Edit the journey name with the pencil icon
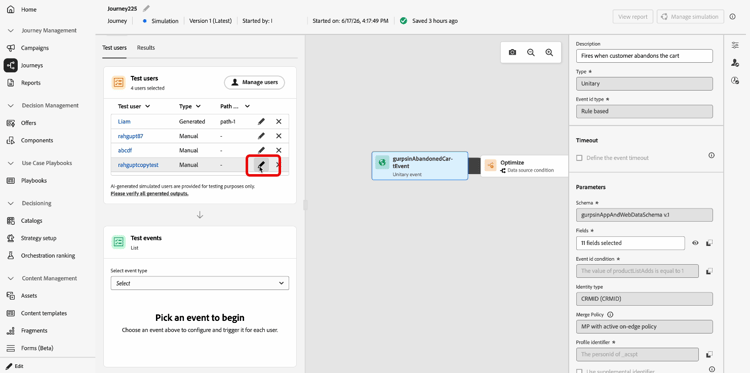Viewport: 750px width, 373px height. coord(146,8)
